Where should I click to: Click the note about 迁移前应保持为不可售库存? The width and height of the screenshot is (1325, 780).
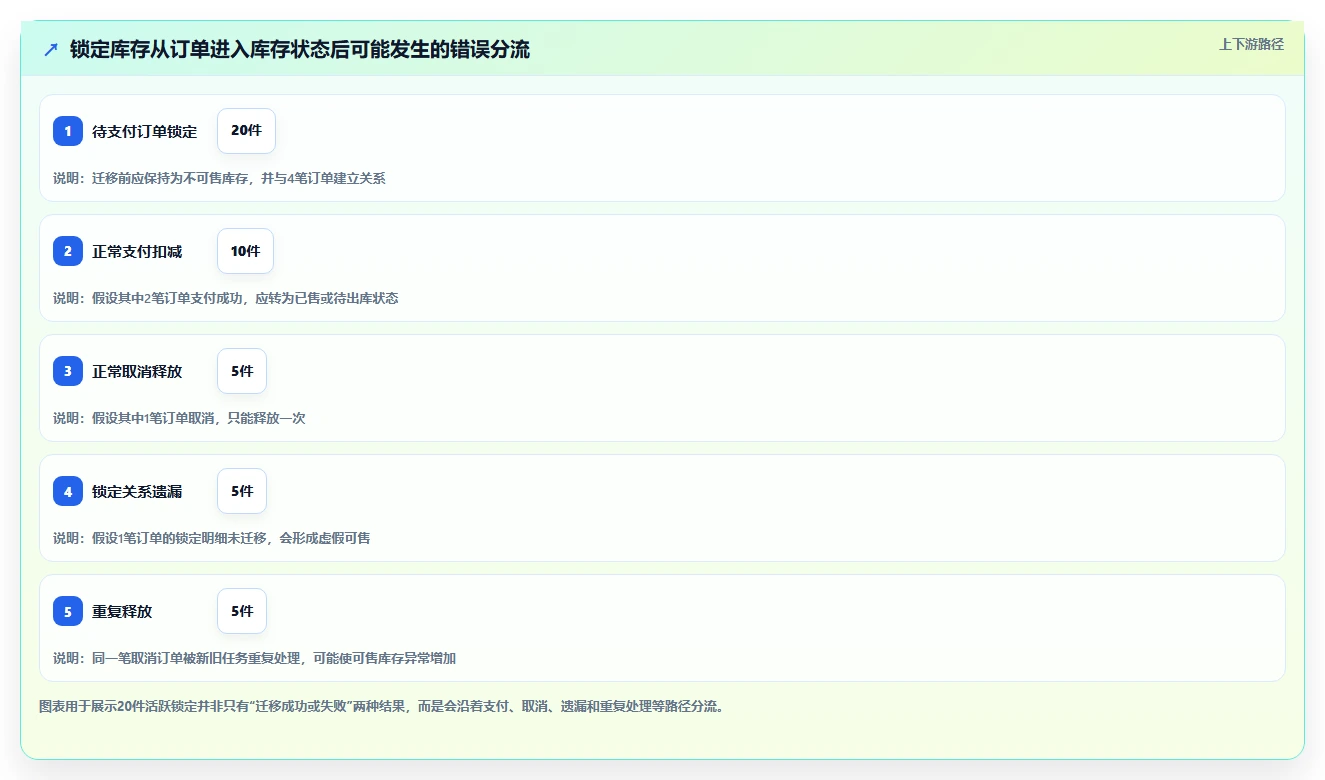pos(219,178)
